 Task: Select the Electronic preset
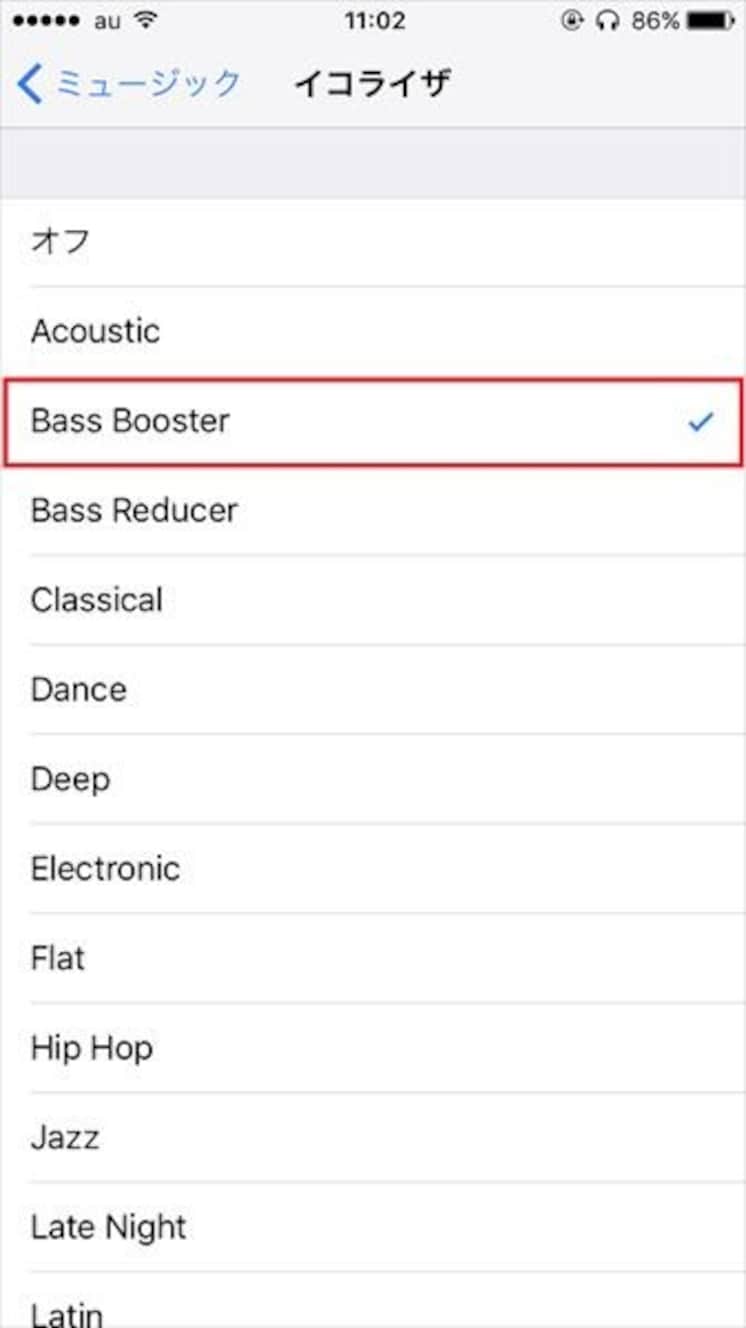pos(373,869)
